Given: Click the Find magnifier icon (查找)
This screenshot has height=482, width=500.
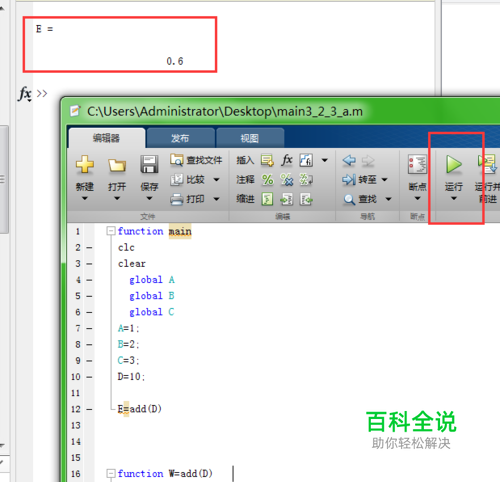Looking at the screenshot, I should point(349,200).
